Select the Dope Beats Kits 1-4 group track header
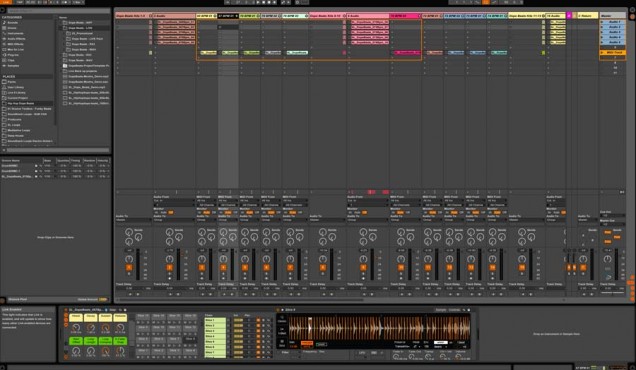636x370 pixels. click(x=131, y=15)
